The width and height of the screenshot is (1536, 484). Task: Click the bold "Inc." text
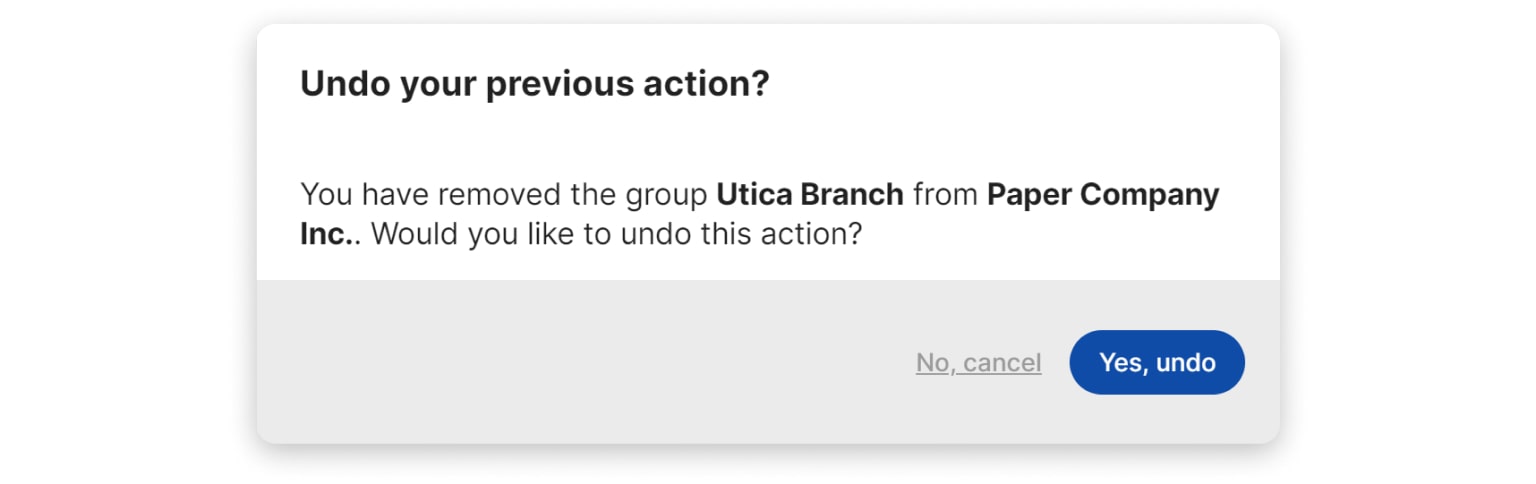click(x=321, y=237)
